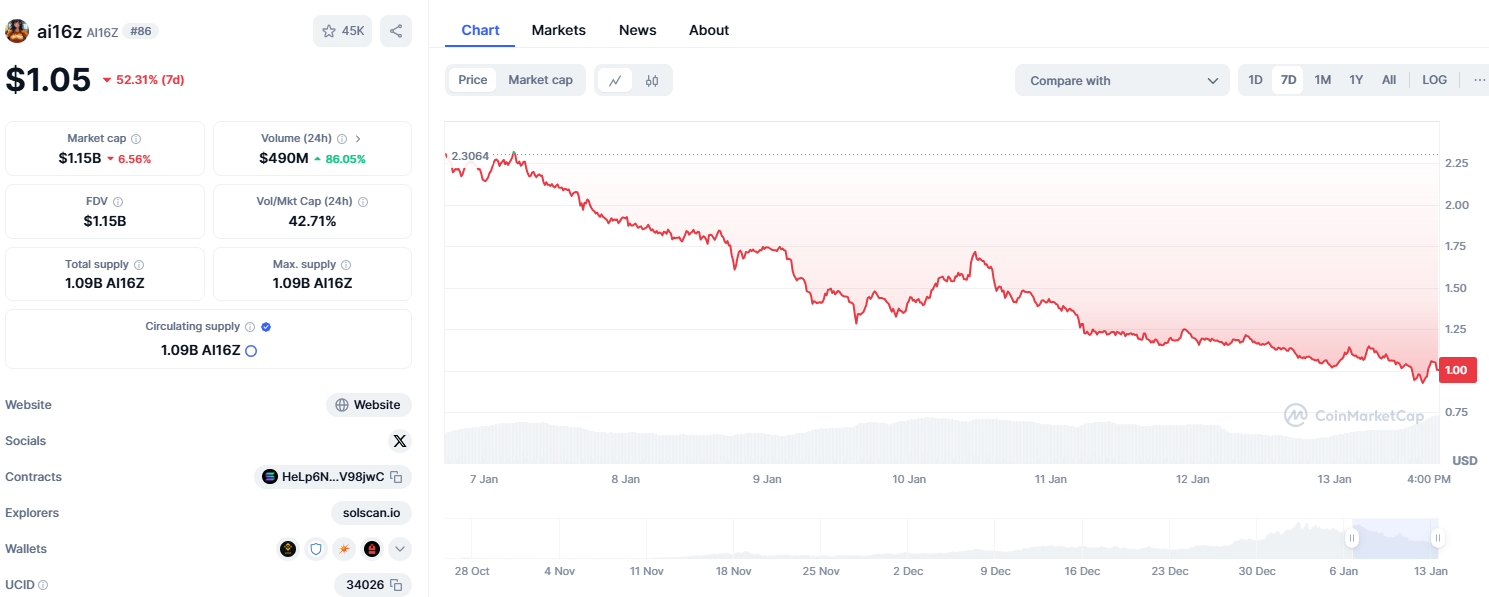Click the HeLp6N...V98jwC contract address text
1489x597 pixels.
pos(333,477)
